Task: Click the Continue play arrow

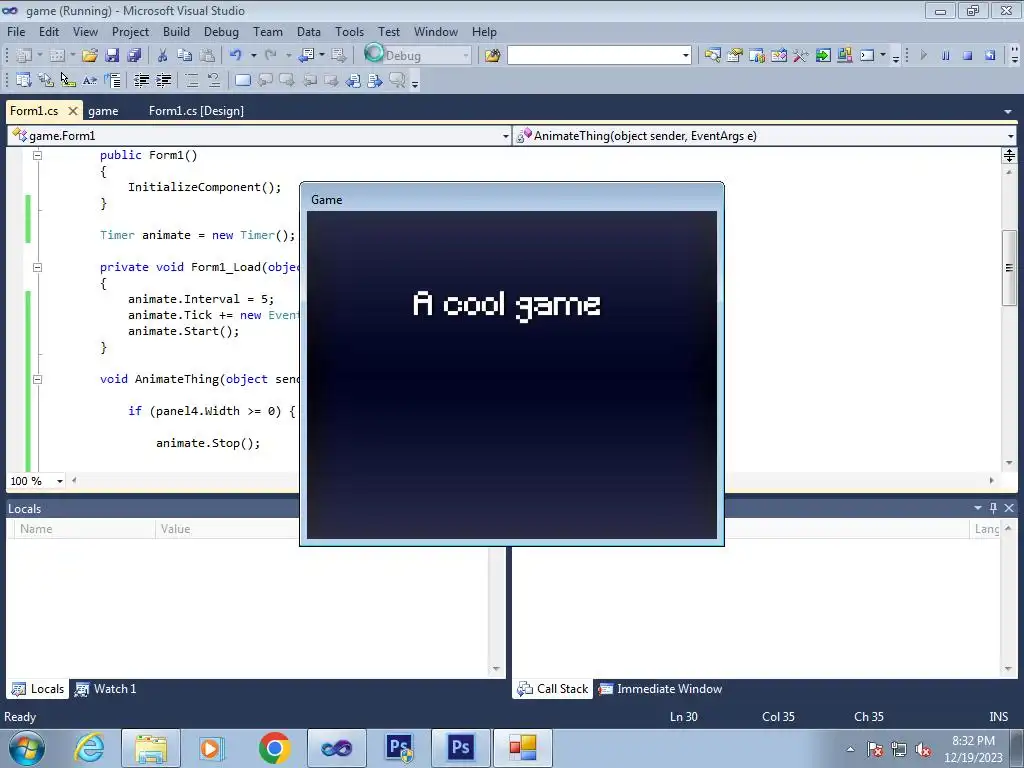Action: pyautogui.click(x=923, y=56)
